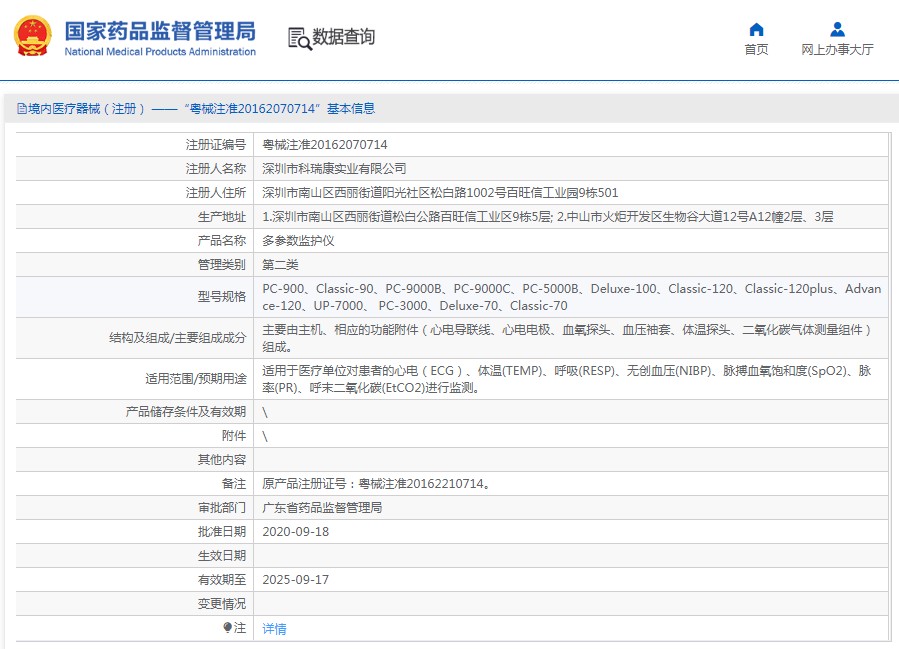Click the 数据查询 heading text
The height and width of the screenshot is (649, 899).
tap(343, 37)
